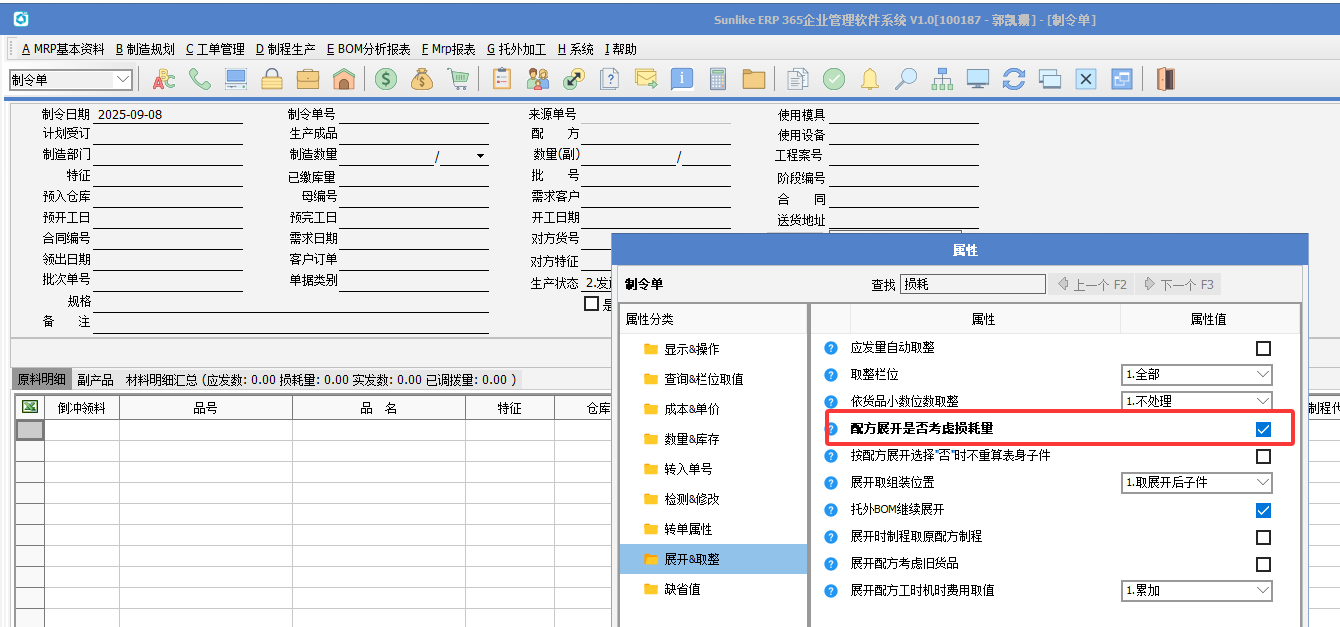Switch to the 副产品 tab
The image size is (1340, 627).
click(x=95, y=380)
